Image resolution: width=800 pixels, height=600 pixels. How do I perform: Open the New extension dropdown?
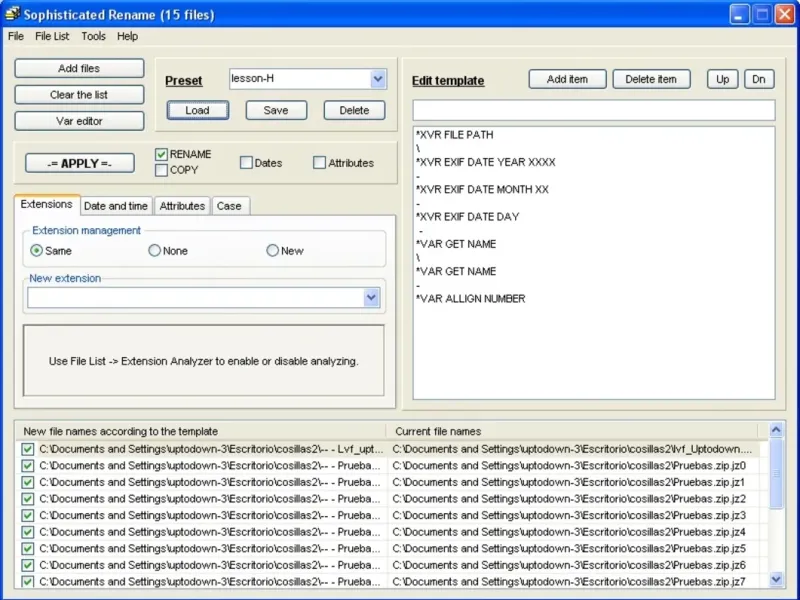coord(371,298)
